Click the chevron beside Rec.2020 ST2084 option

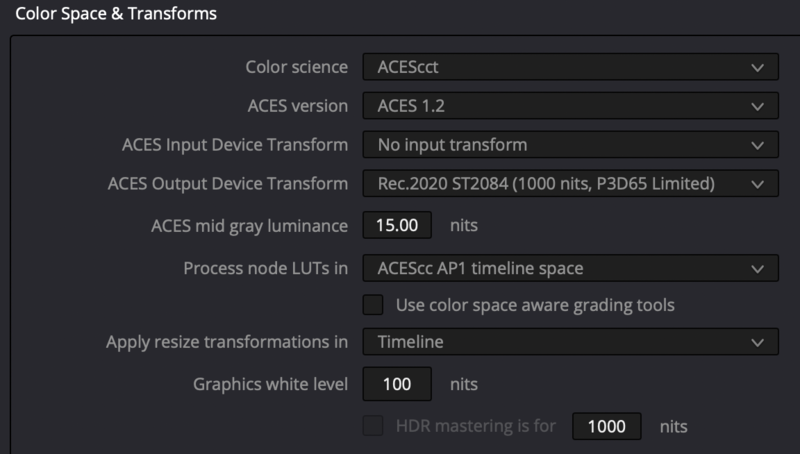tap(757, 184)
